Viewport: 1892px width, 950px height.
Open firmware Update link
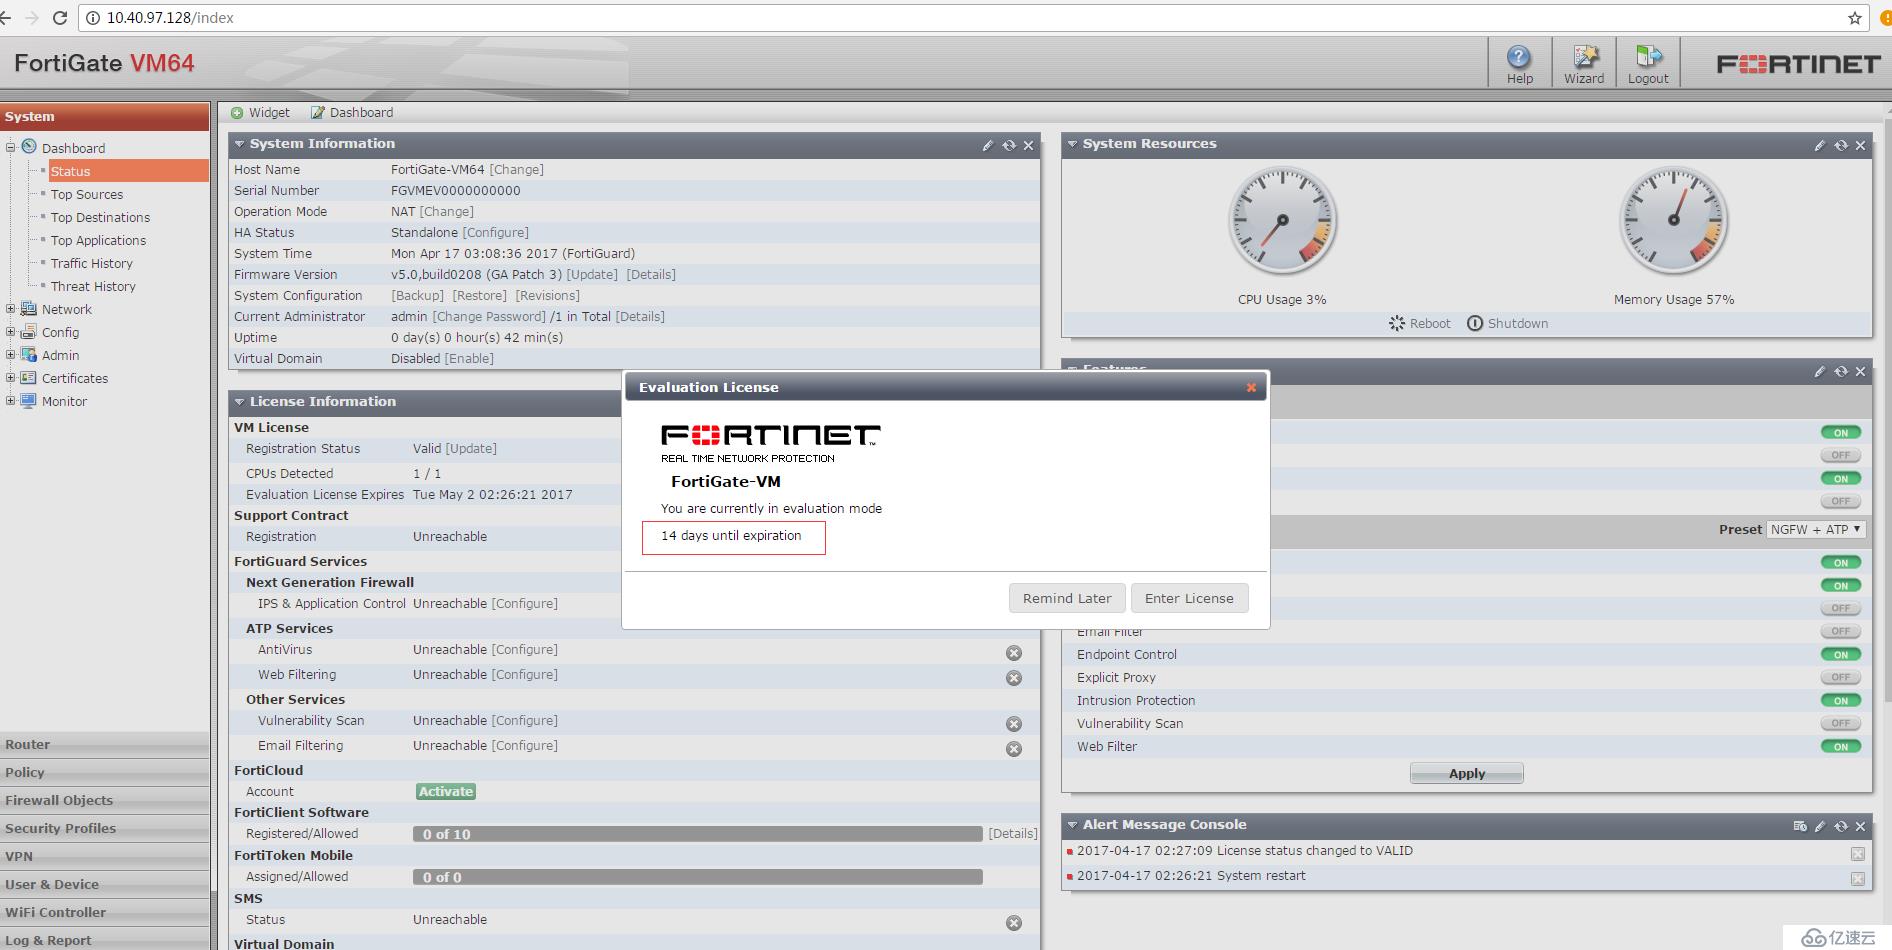(x=592, y=275)
